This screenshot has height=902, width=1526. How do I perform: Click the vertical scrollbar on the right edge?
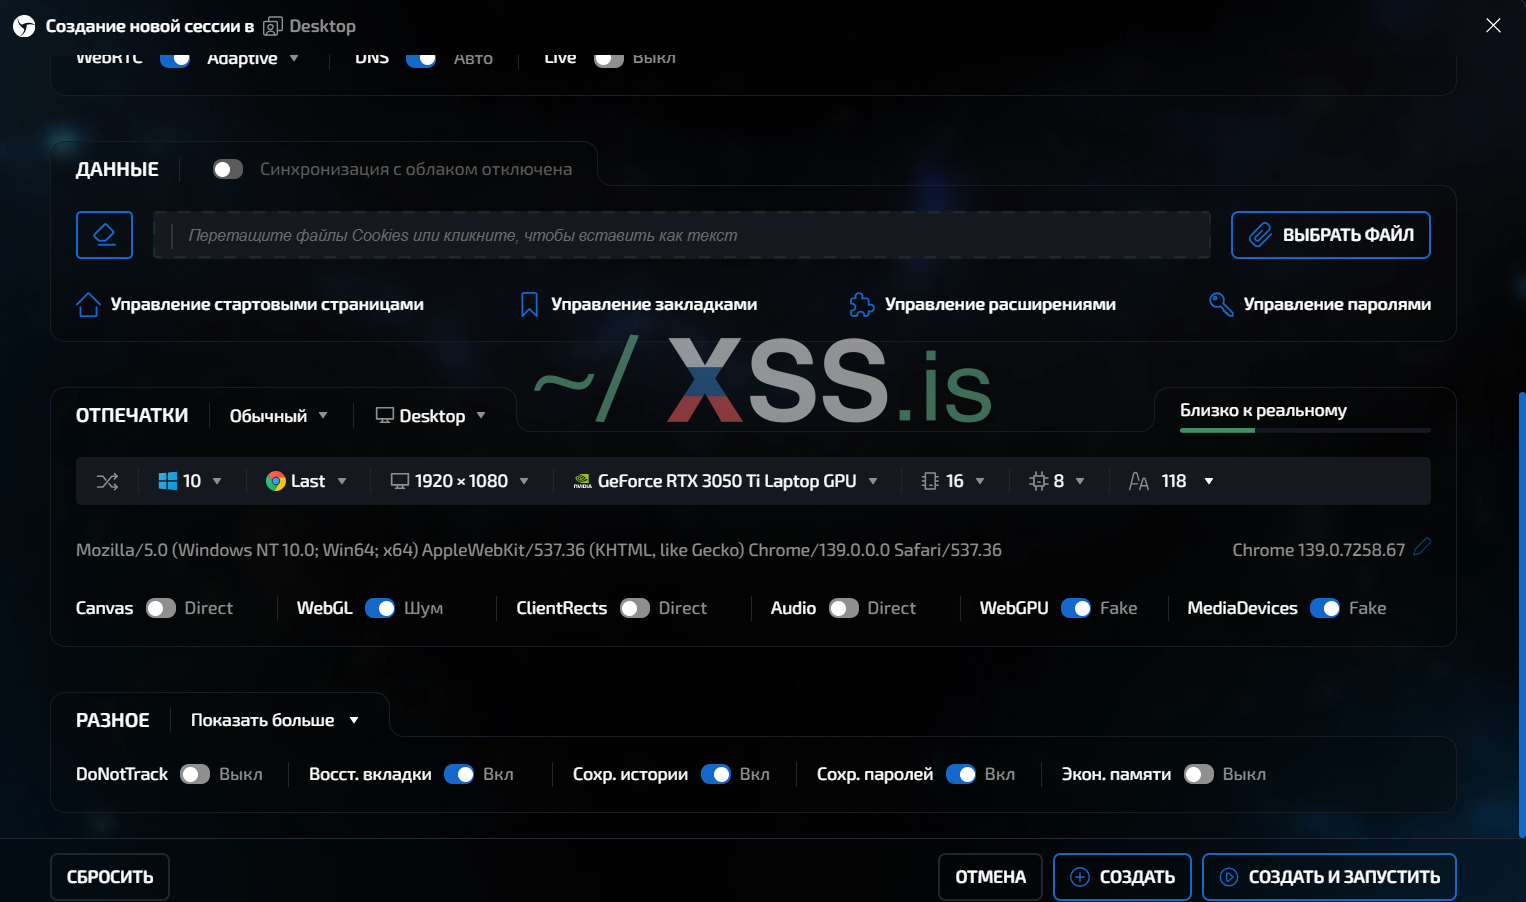click(1522, 615)
